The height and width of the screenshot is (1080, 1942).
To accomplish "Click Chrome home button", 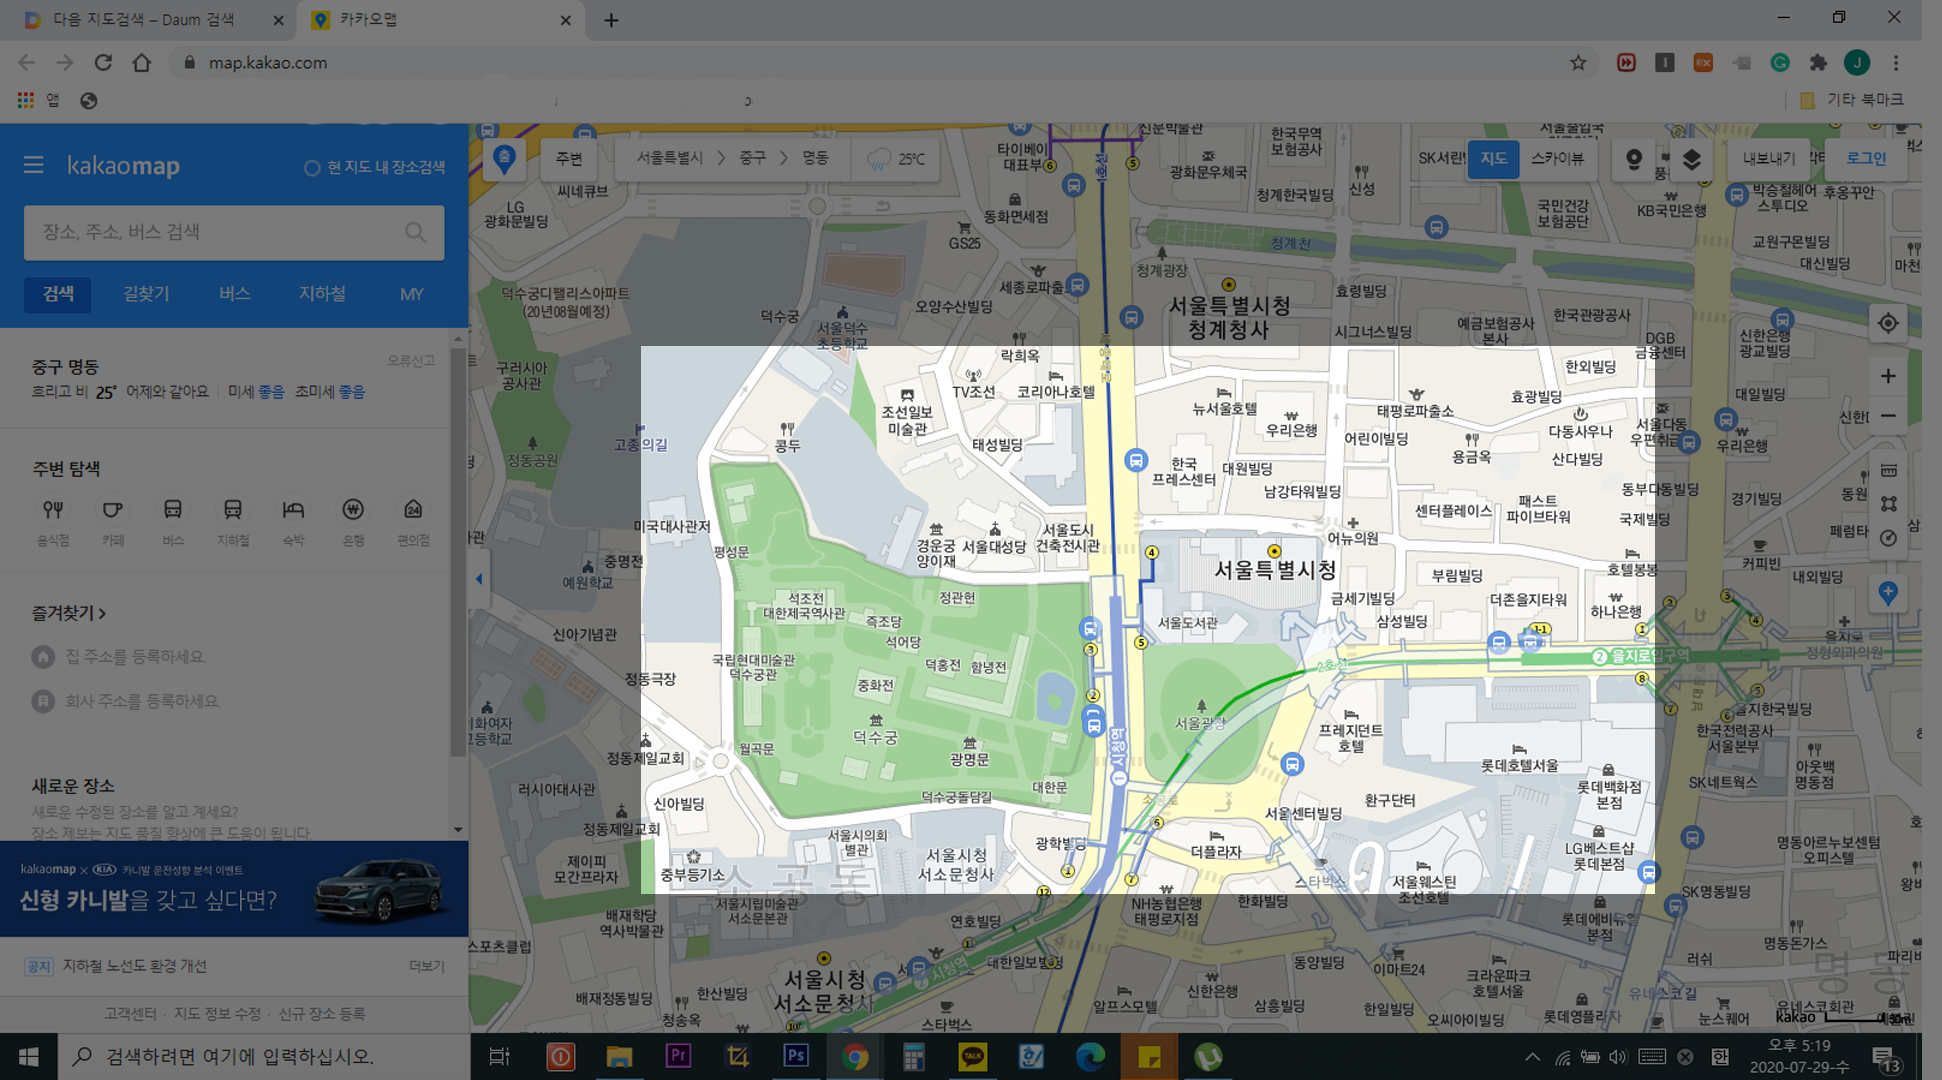I will tap(142, 62).
